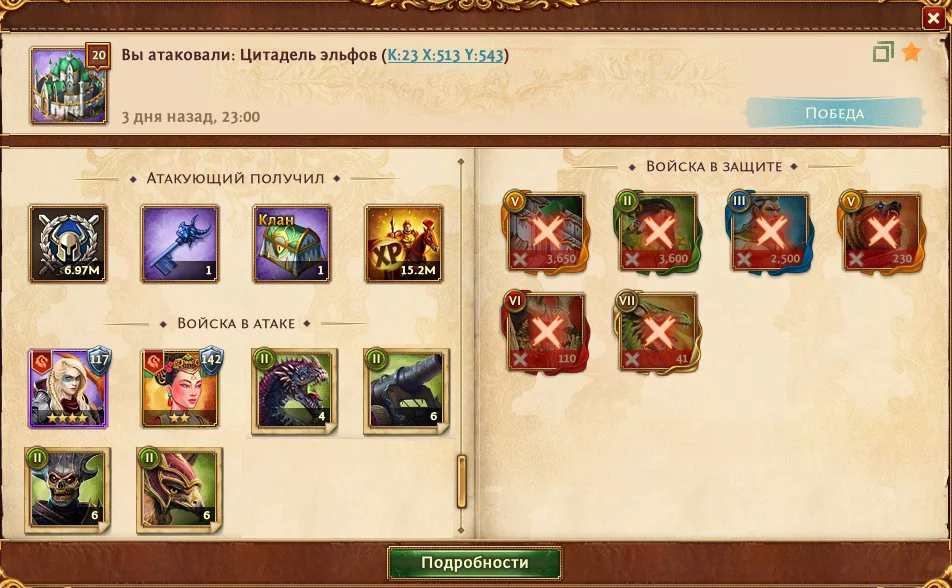Click the Подробности button
The width and height of the screenshot is (952, 588).
[x=474, y=563]
